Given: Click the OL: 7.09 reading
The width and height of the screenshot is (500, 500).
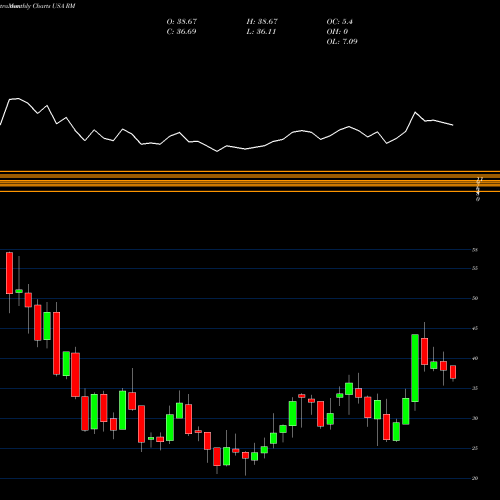Looking at the screenshot, I should click(342, 42).
